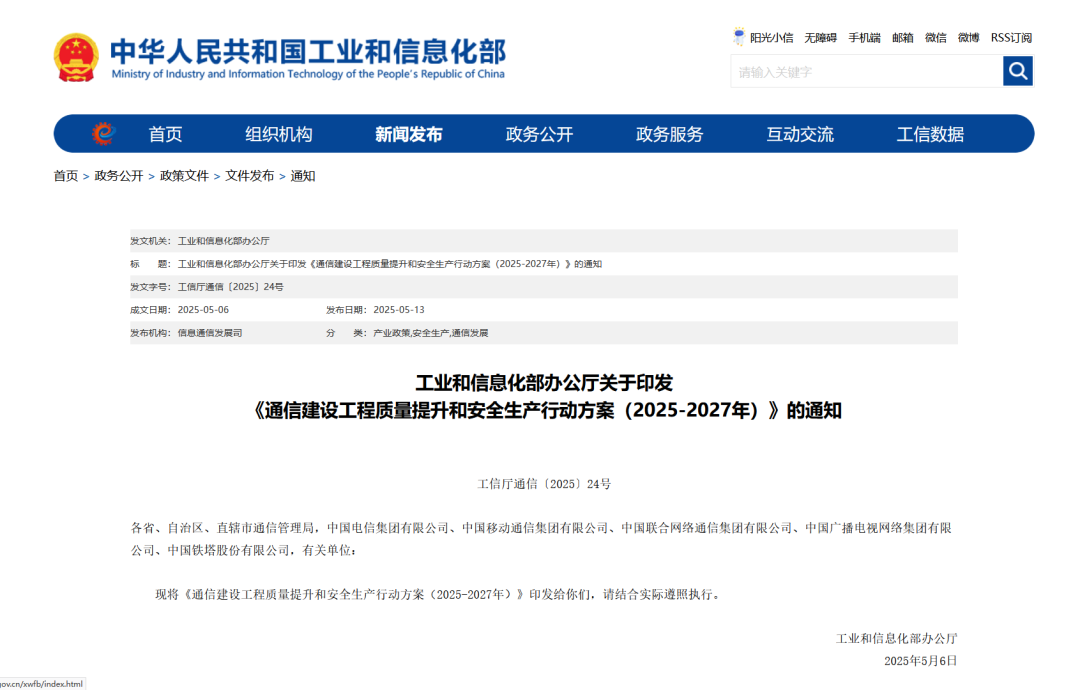Click the 分类 value 产业政策,安全生产,通信发展

coord(430,333)
